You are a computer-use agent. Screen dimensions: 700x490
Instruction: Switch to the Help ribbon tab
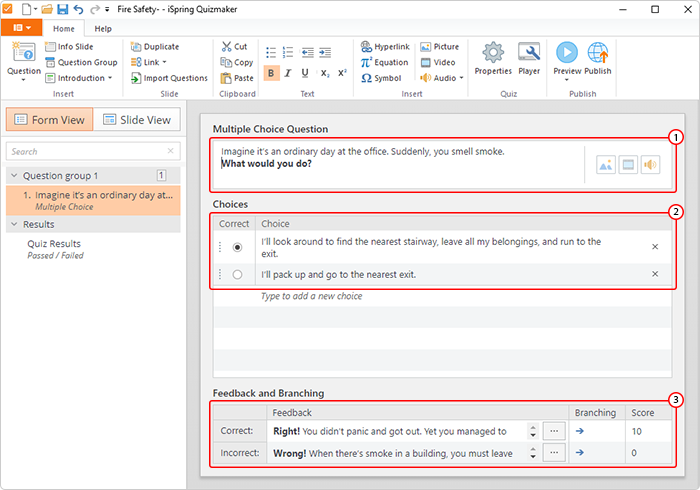tap(103, 29)
